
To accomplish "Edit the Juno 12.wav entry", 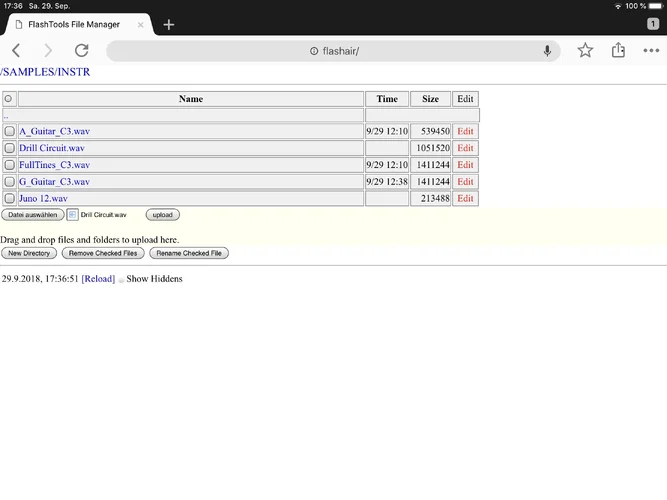I will (x=465, y=198).
